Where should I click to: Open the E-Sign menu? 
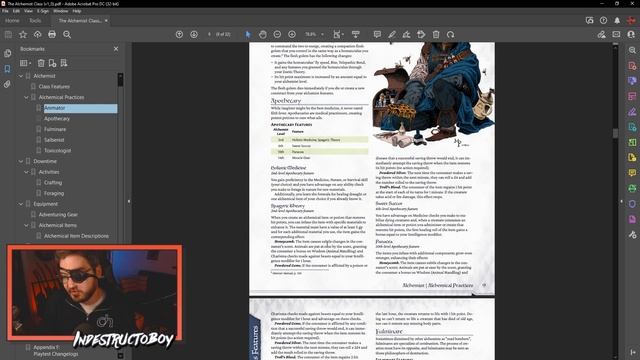point(43,11)
